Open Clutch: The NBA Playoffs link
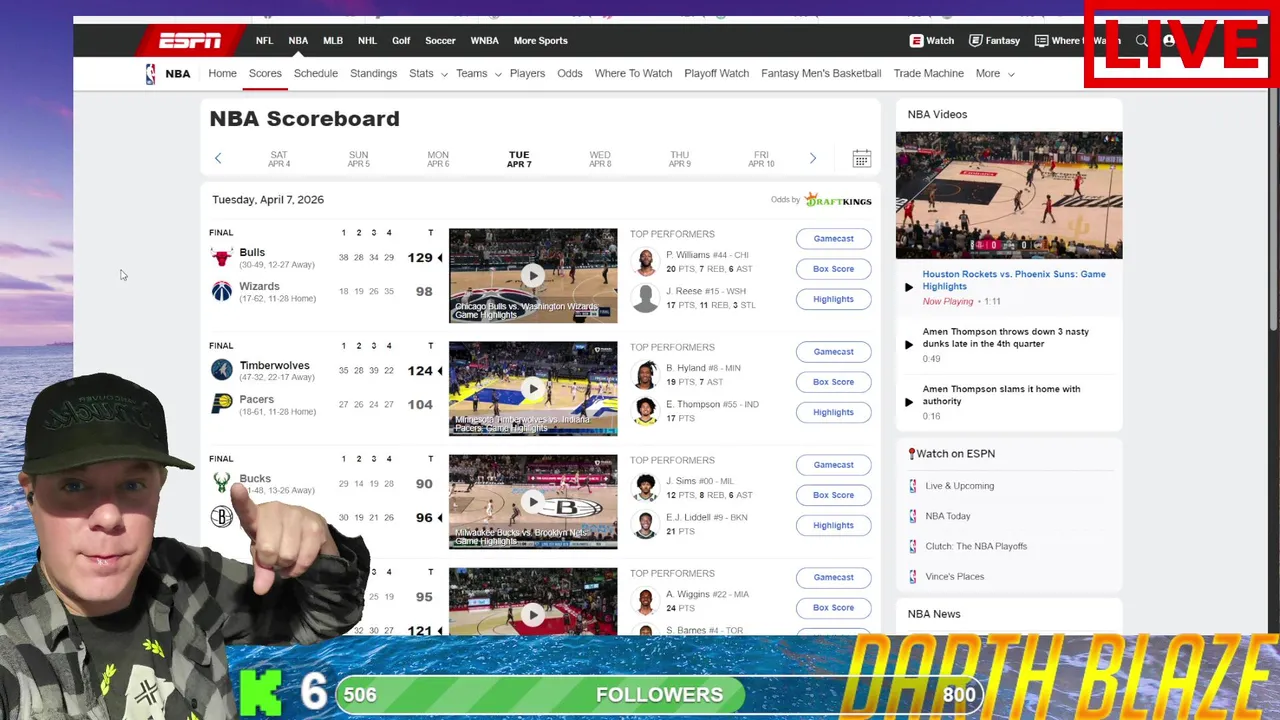Screen dimensions: 1280x720 pos(976,546)
